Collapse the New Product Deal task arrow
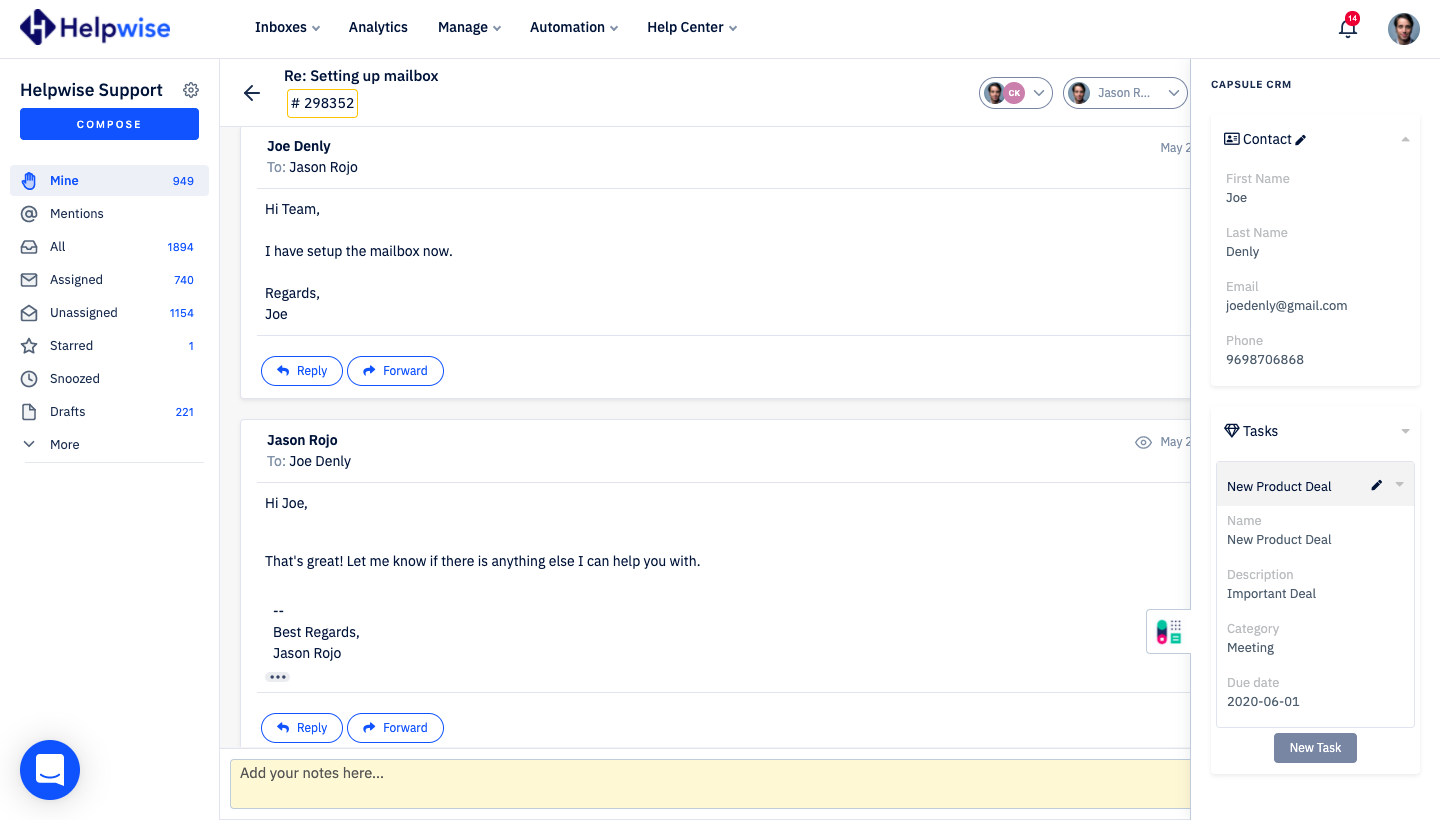The height and width of the screenshot is (820, 1440). (x=1399, y=485)
